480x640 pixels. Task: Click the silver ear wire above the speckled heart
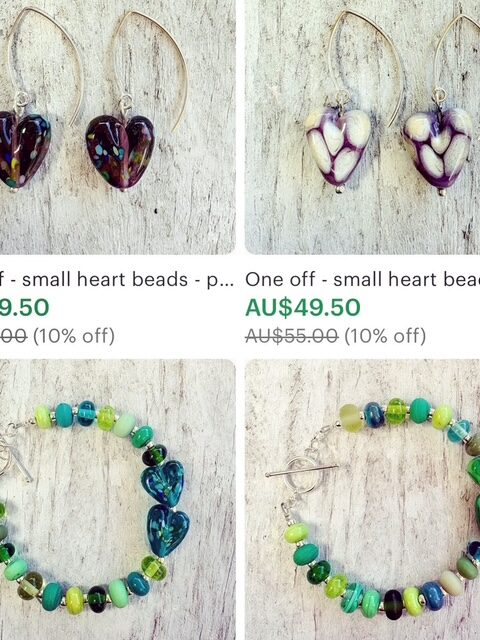coord(150,67)
